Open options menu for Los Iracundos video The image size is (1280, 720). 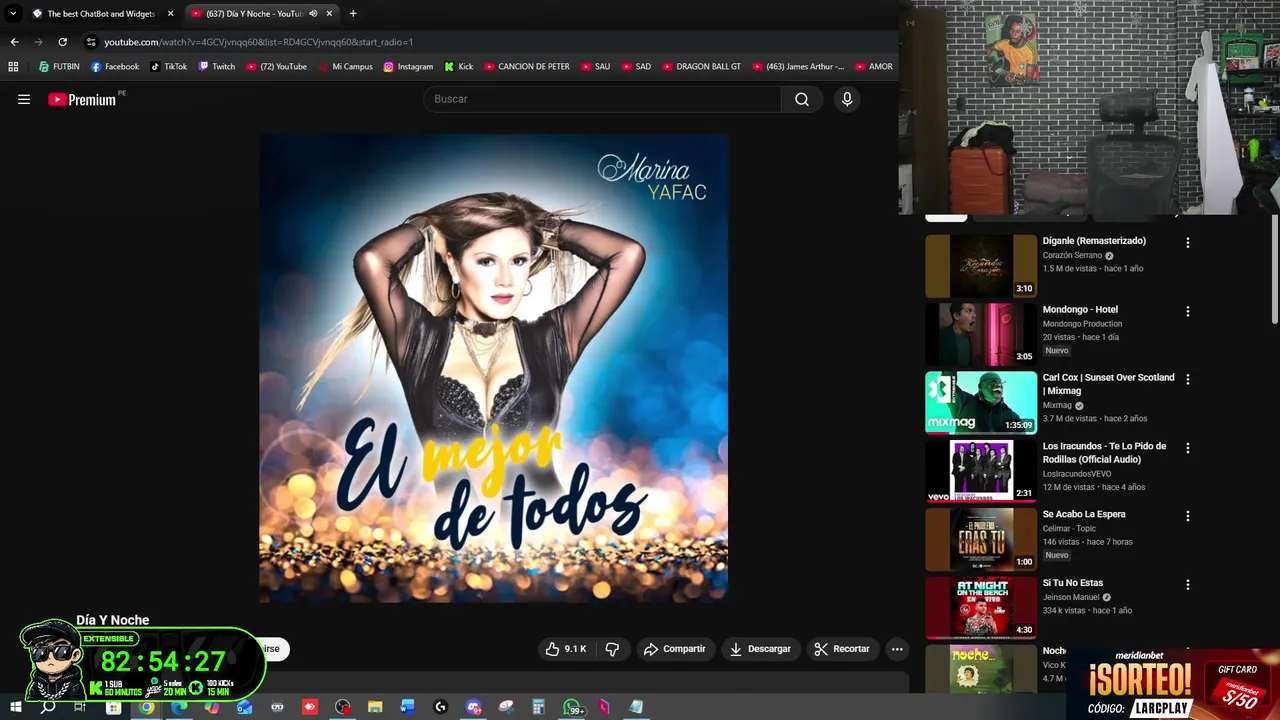point(1188,449)
